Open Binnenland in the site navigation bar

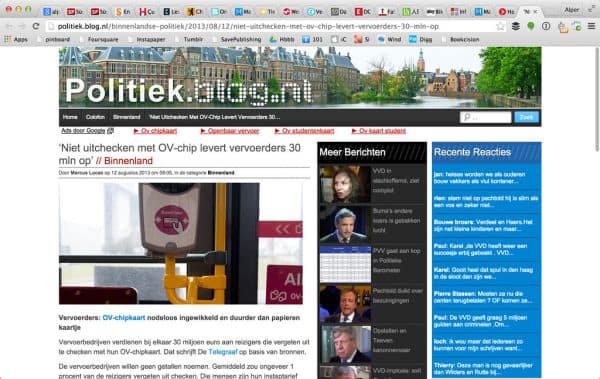coord(127,117)
